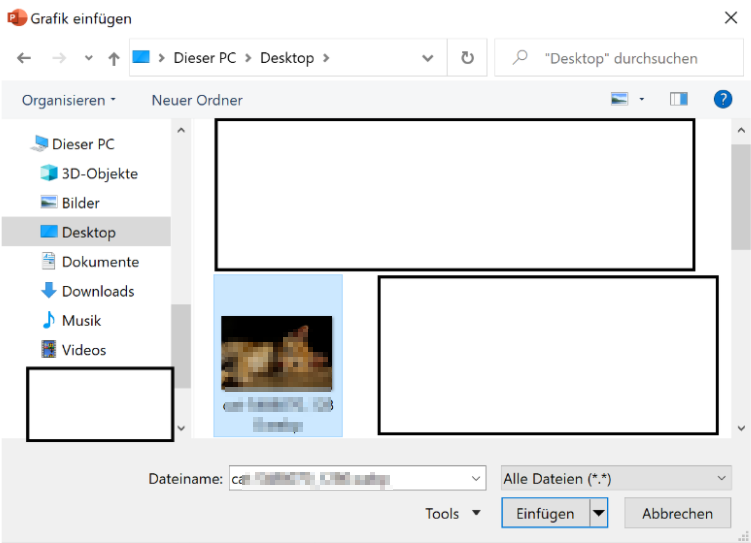Expand the chevron after Dieser PC in path
Screen dimensions: 751x543
[x=248, y=58]
